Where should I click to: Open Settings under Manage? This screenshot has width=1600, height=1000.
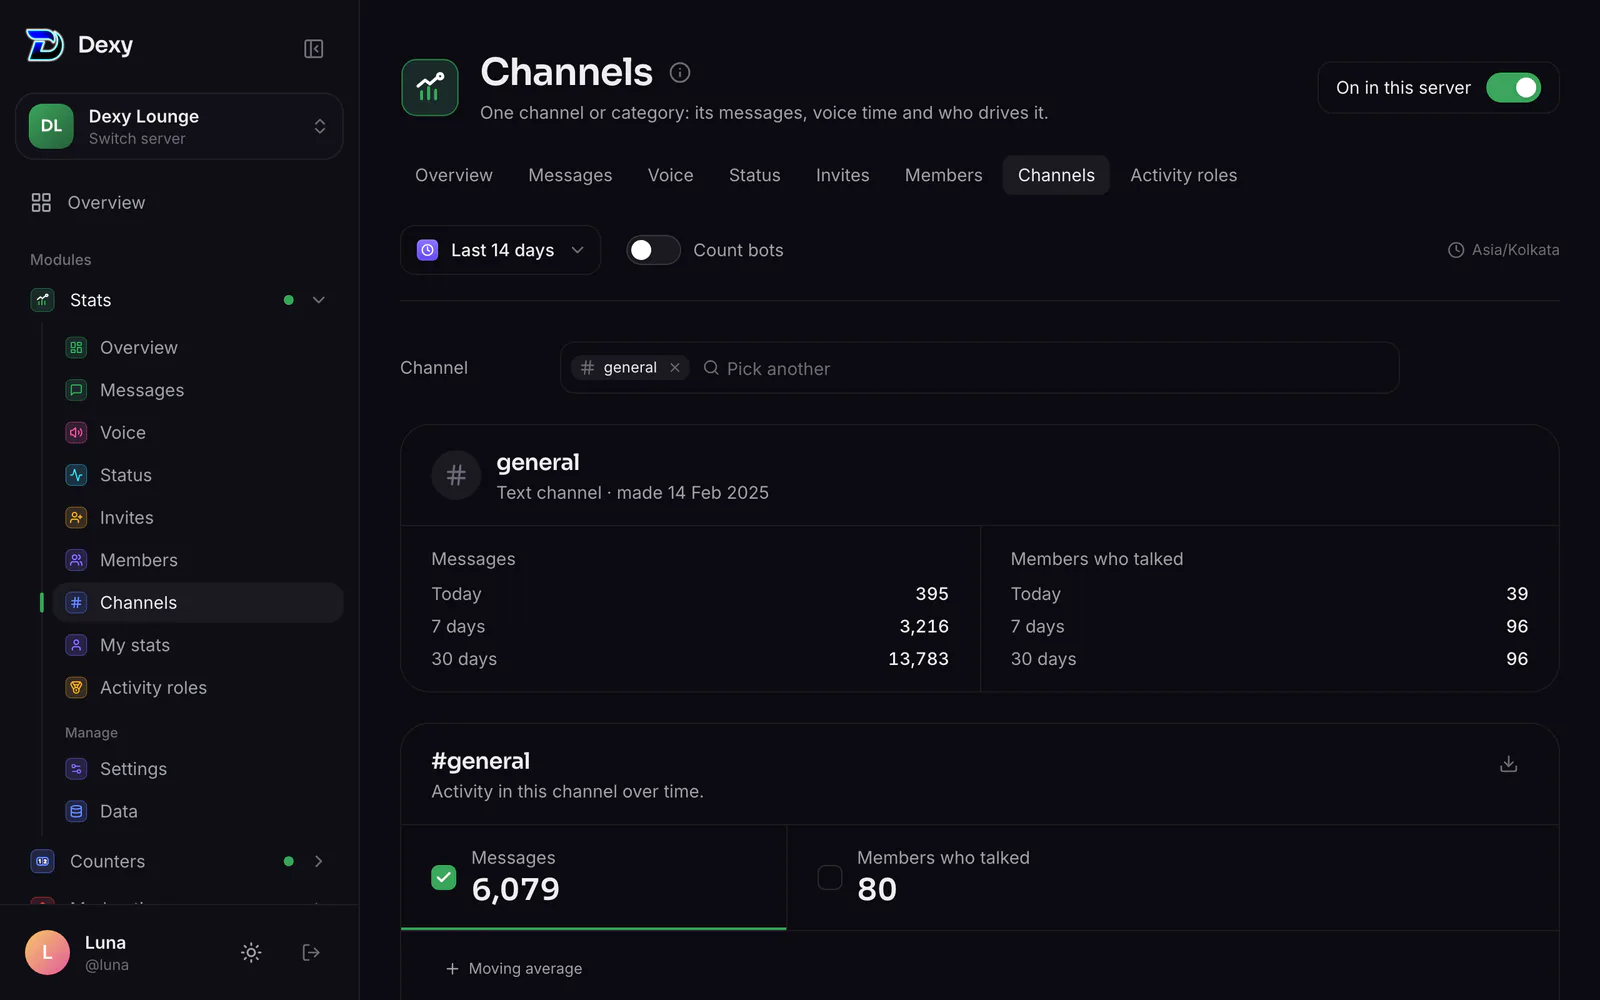[x=198, y=769]
